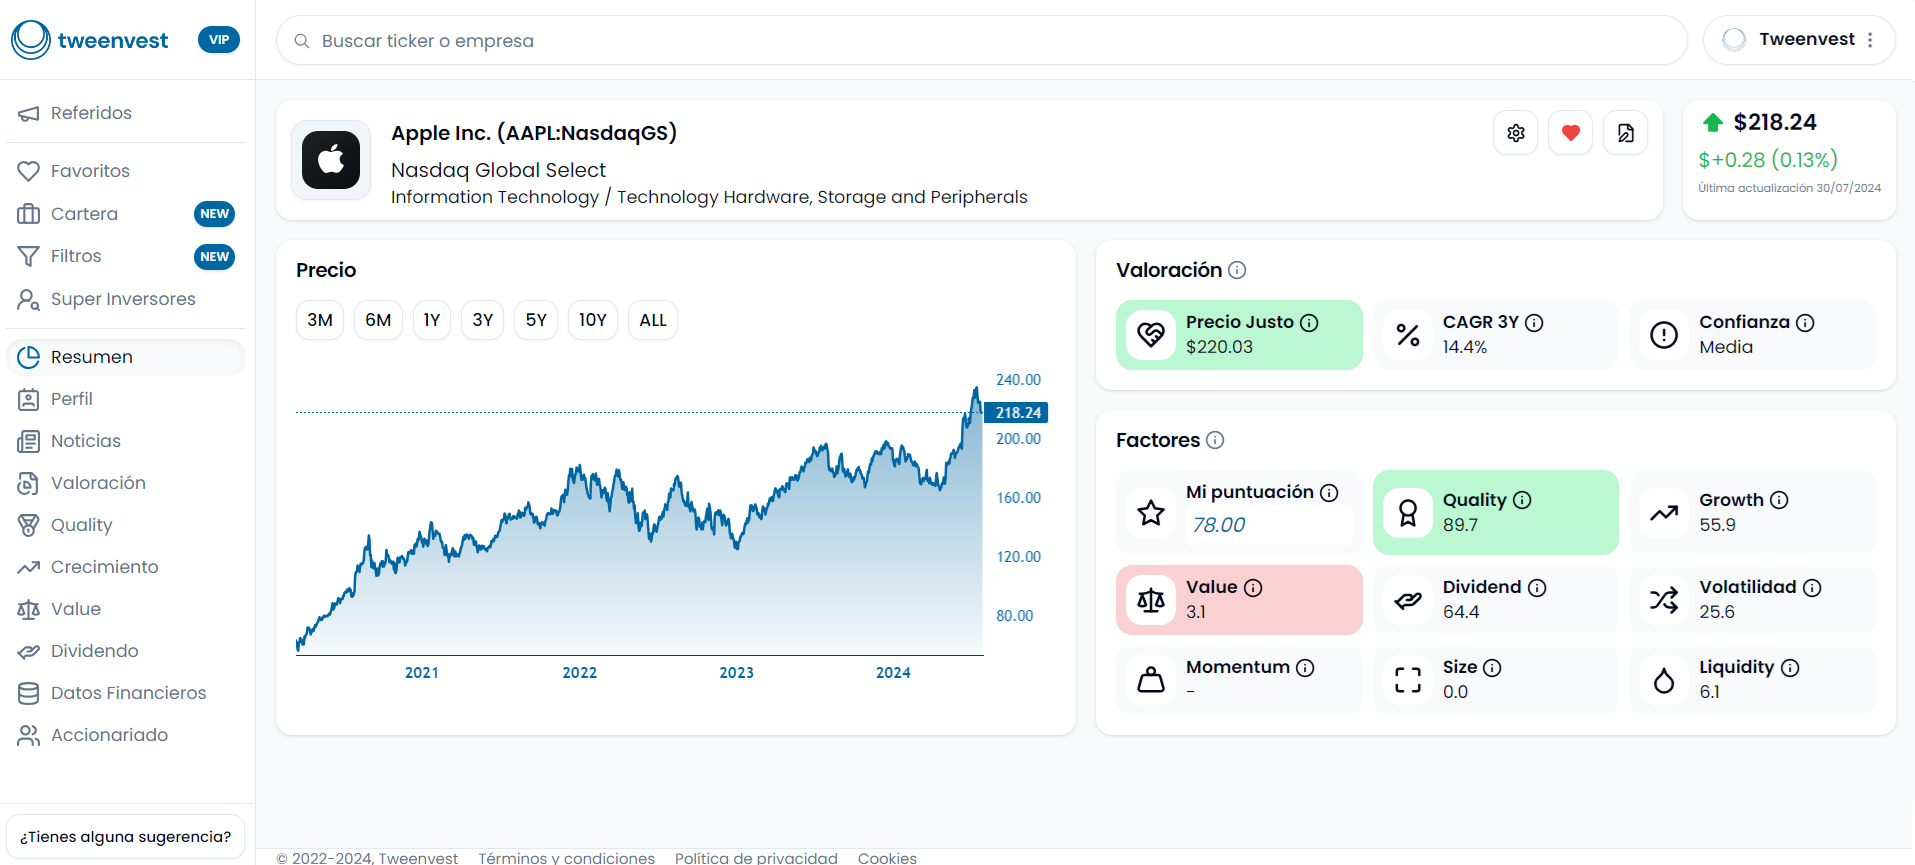The width and height of the screenshot is (1915, 865).
Task: Open the Términos y condiciones link
Action: 566,857
